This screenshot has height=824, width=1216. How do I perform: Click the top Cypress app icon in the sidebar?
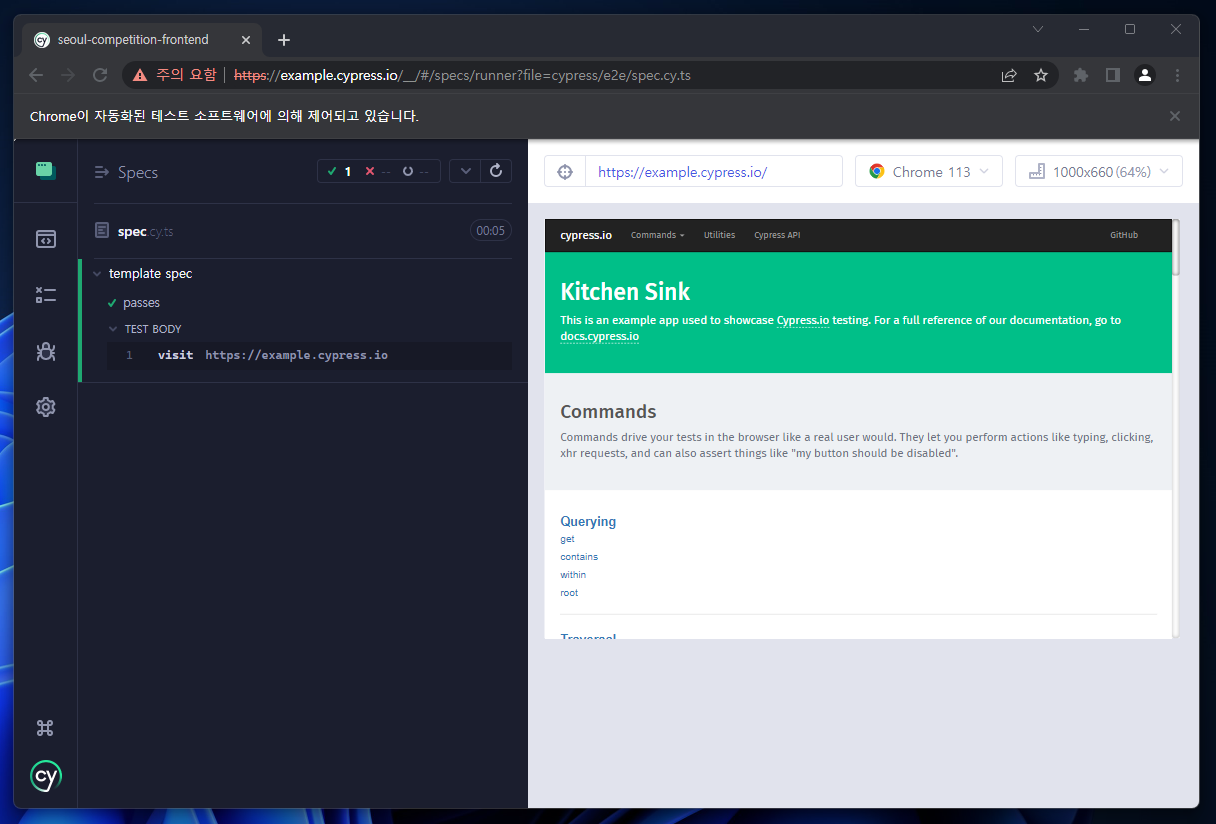45,170
